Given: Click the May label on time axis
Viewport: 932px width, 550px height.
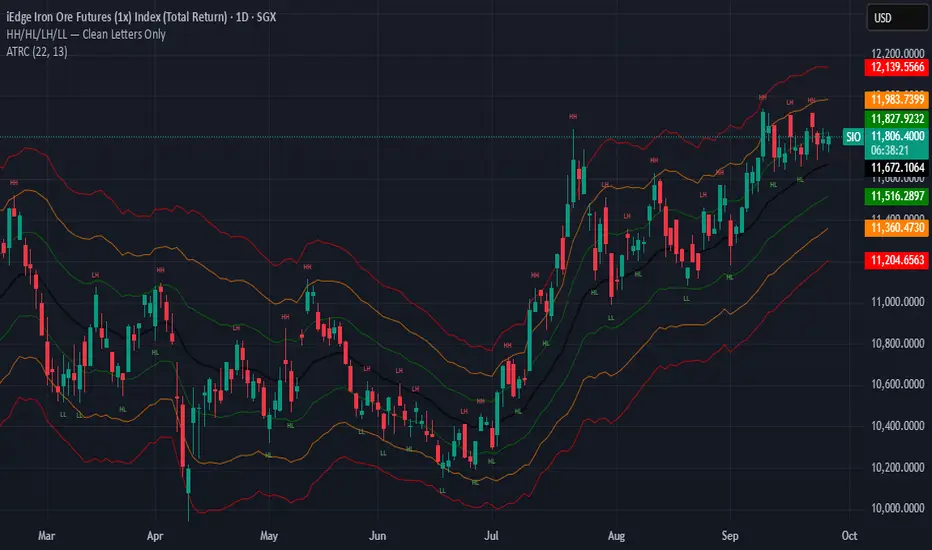Looking at the screenshot, I should point(269,536).
